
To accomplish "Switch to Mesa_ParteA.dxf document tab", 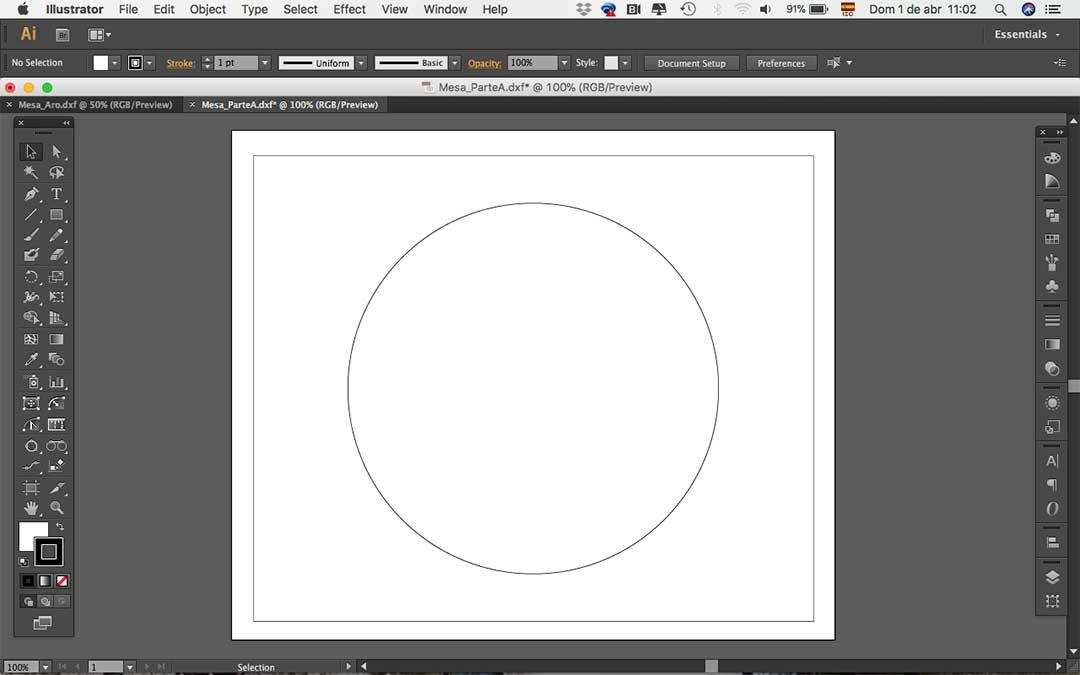I will point(289,105).
